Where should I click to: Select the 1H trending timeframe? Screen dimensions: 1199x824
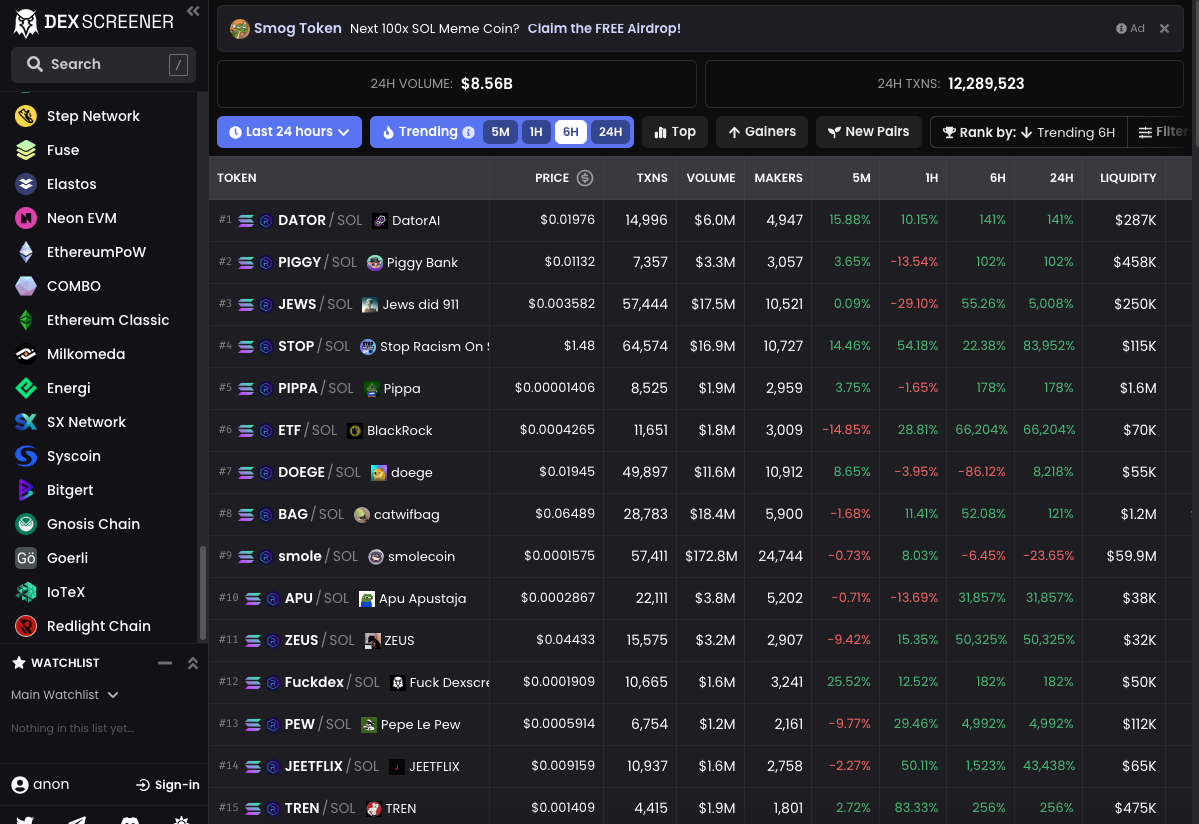coord(536,132)
